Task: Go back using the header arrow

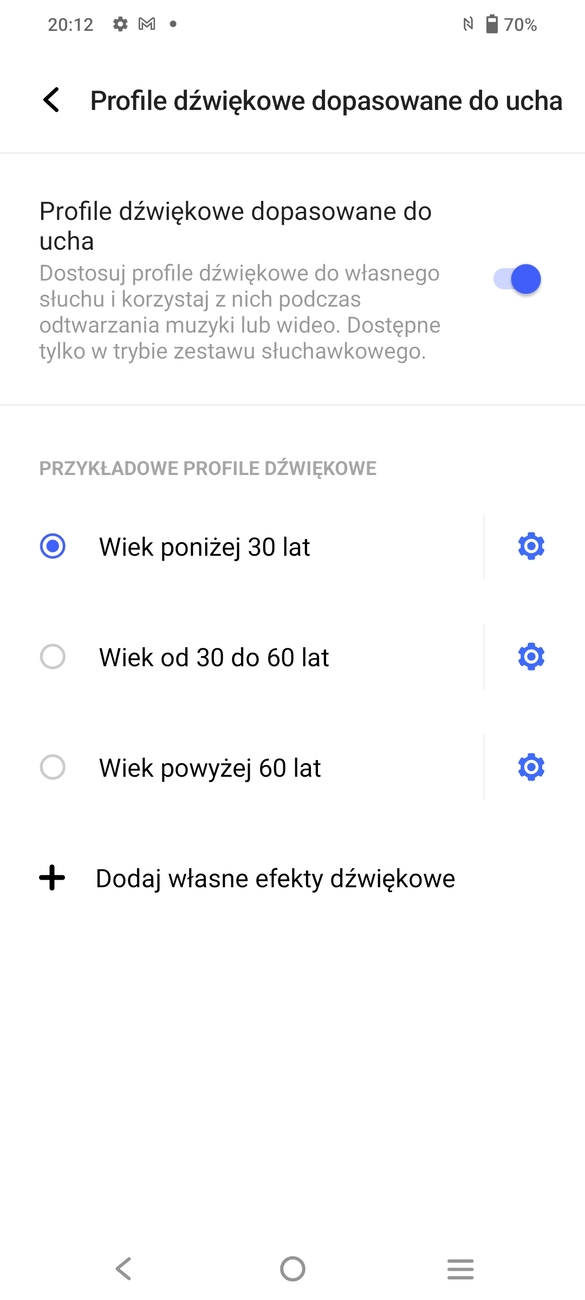Action: (51, 100)
